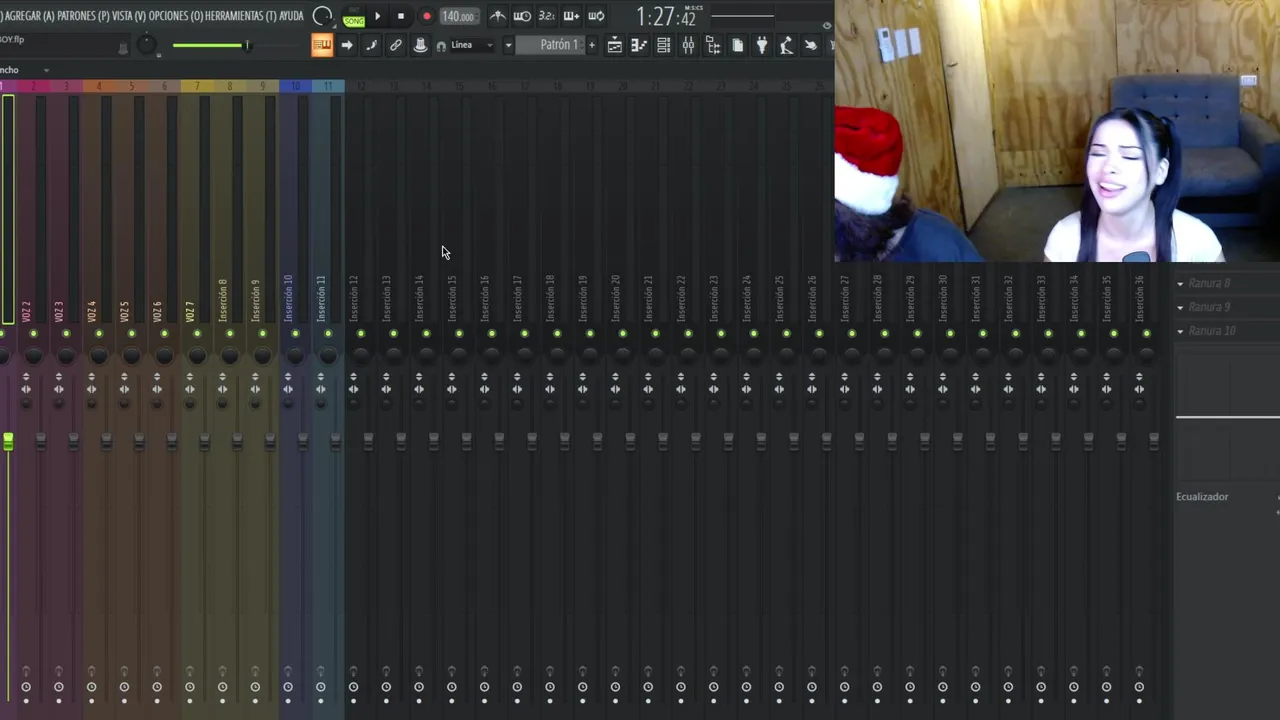The width and height of the screenshot is (1280, 720).
Task: Open the OPCIONES (O) menu
Action: (x=175, y=16)
